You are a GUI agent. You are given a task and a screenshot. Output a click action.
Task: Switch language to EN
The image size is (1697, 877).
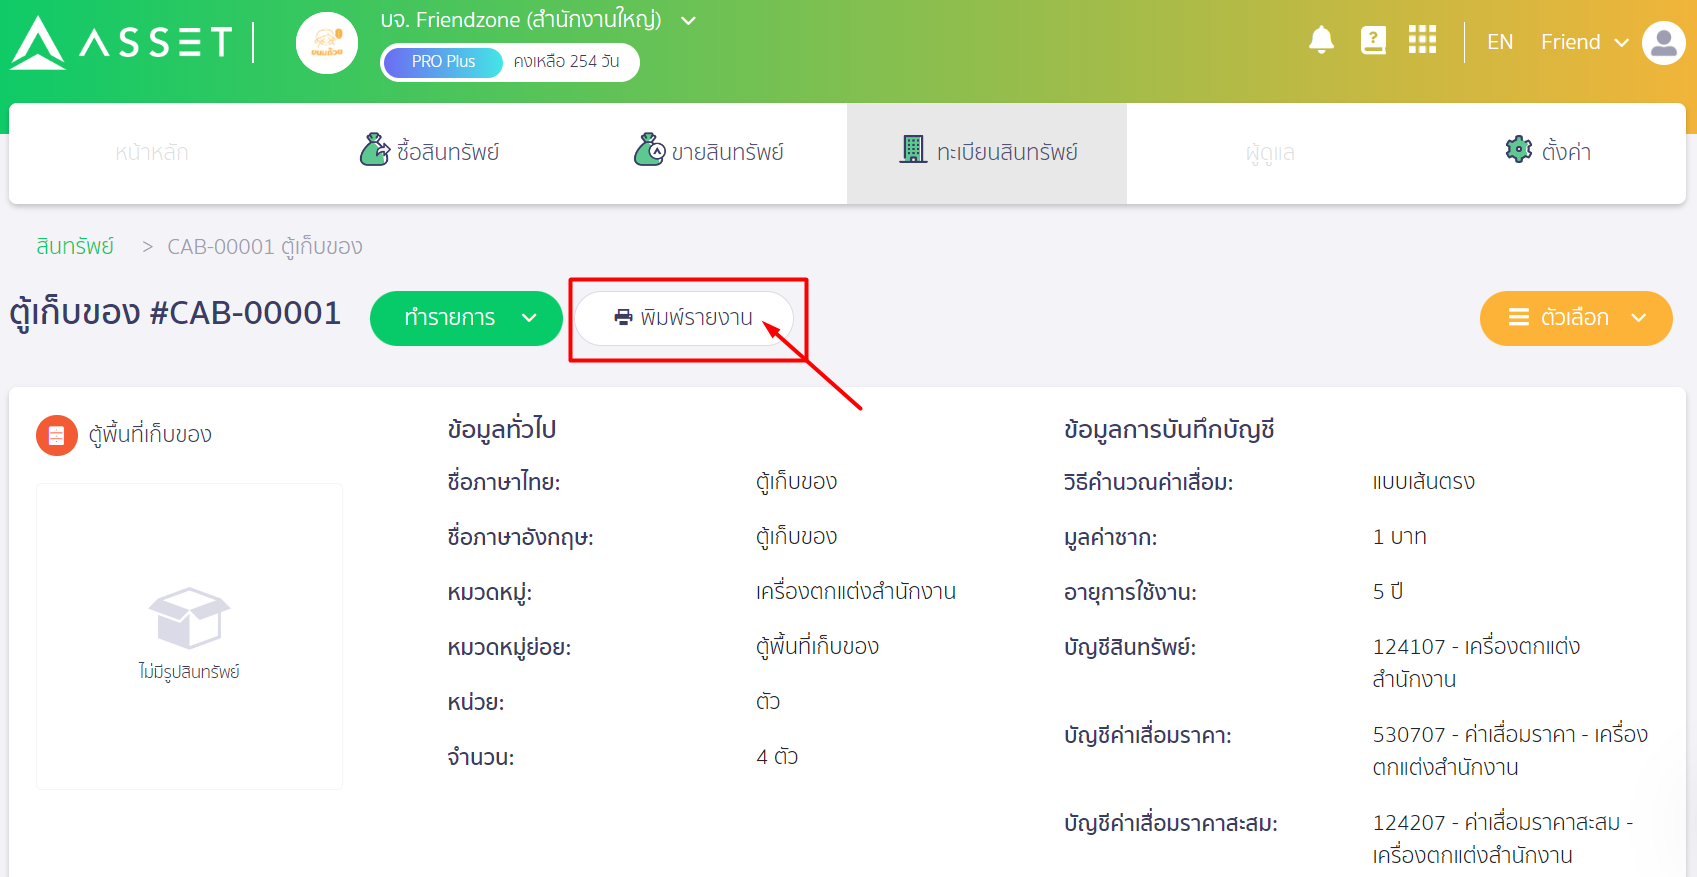[1499, 42]
